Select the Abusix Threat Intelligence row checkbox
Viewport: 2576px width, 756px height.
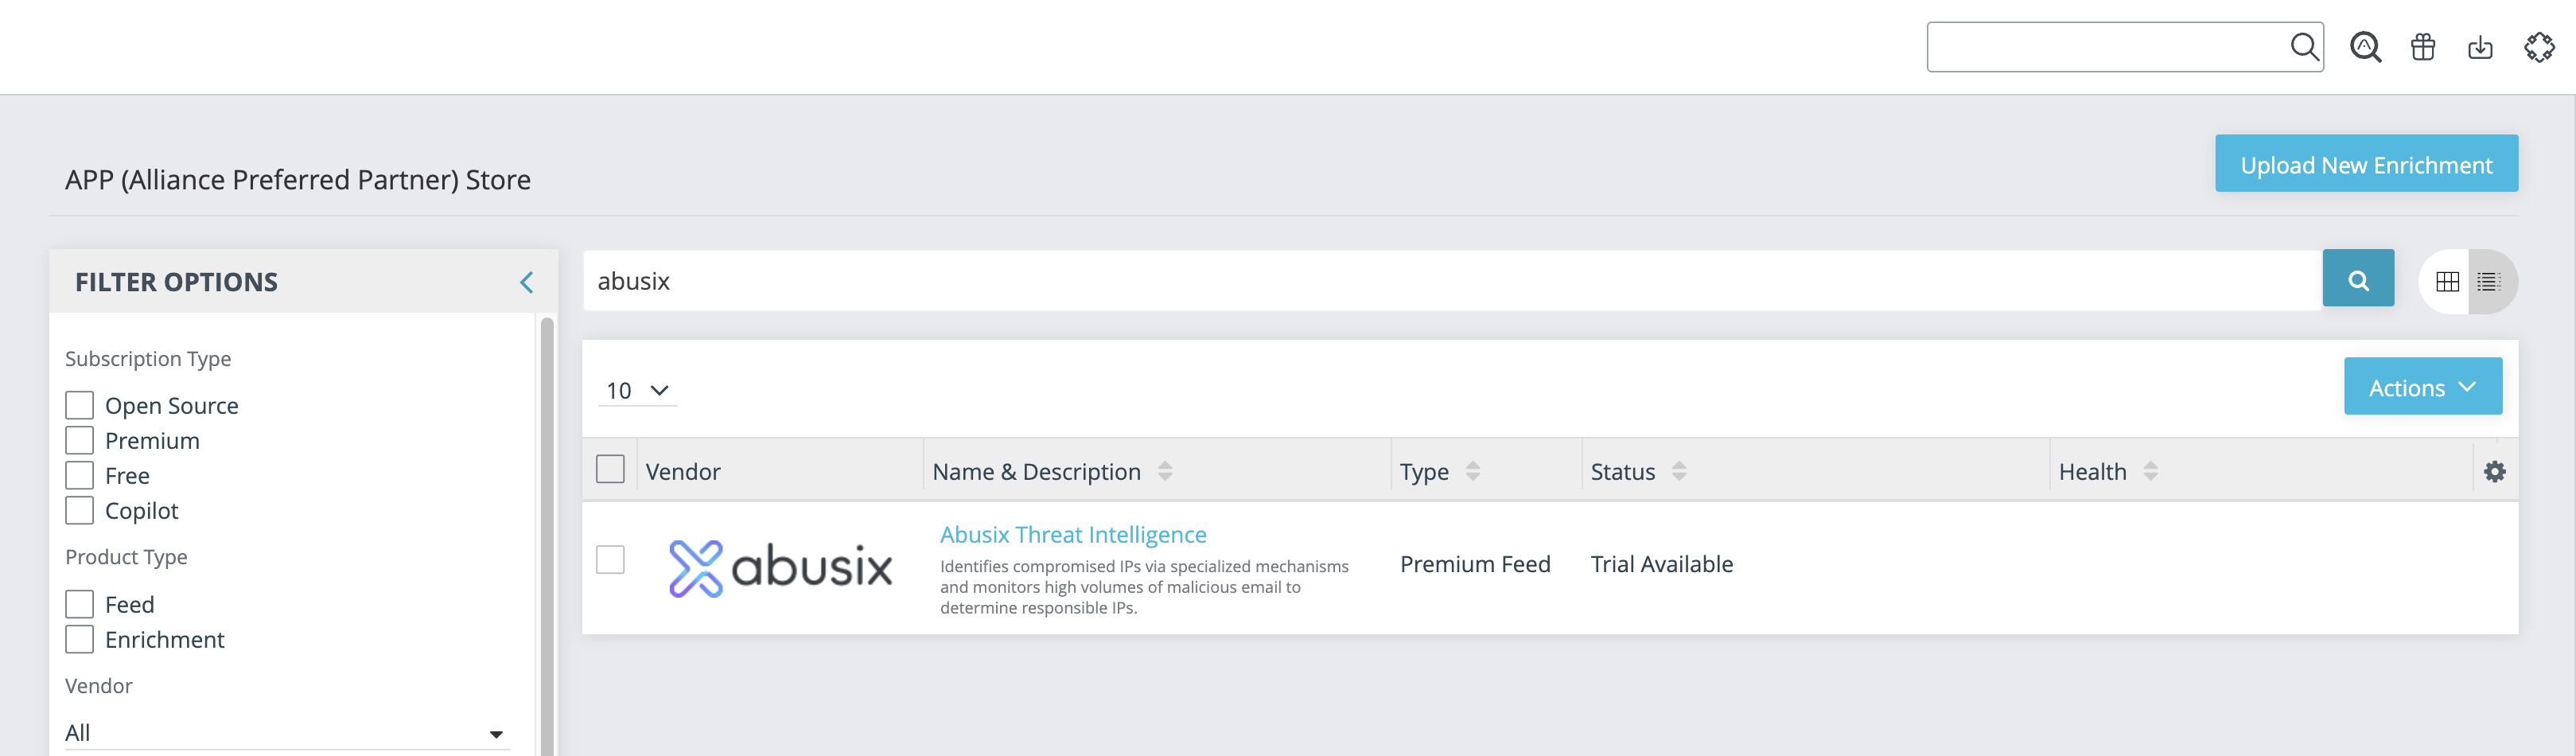click(x=610, y=559)
